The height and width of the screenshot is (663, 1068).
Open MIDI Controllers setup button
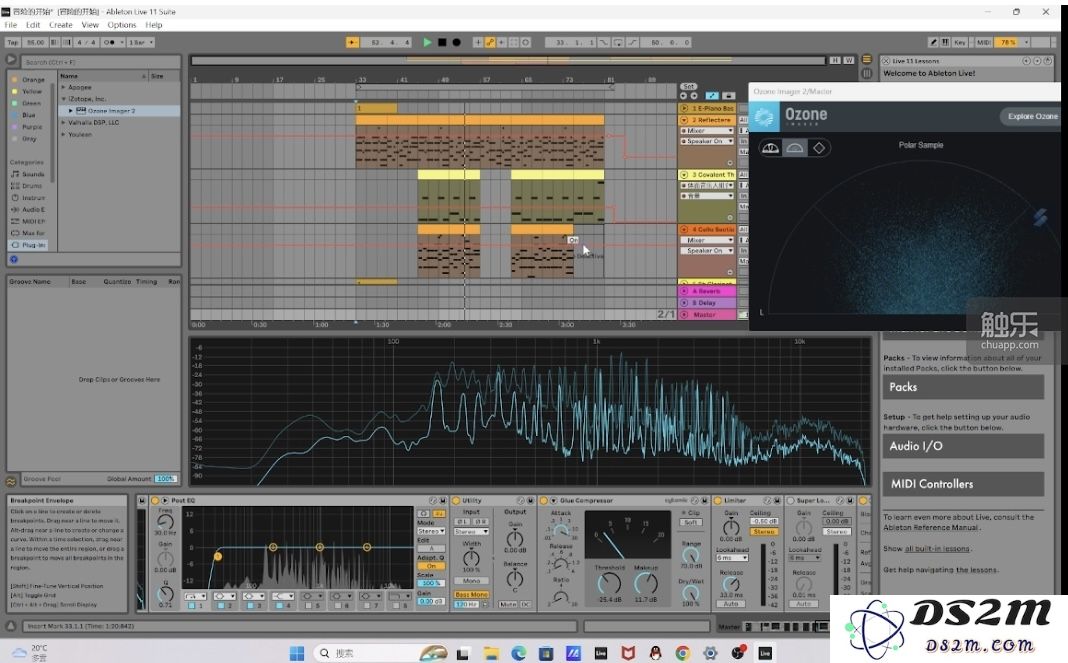[x=962, y=484]
